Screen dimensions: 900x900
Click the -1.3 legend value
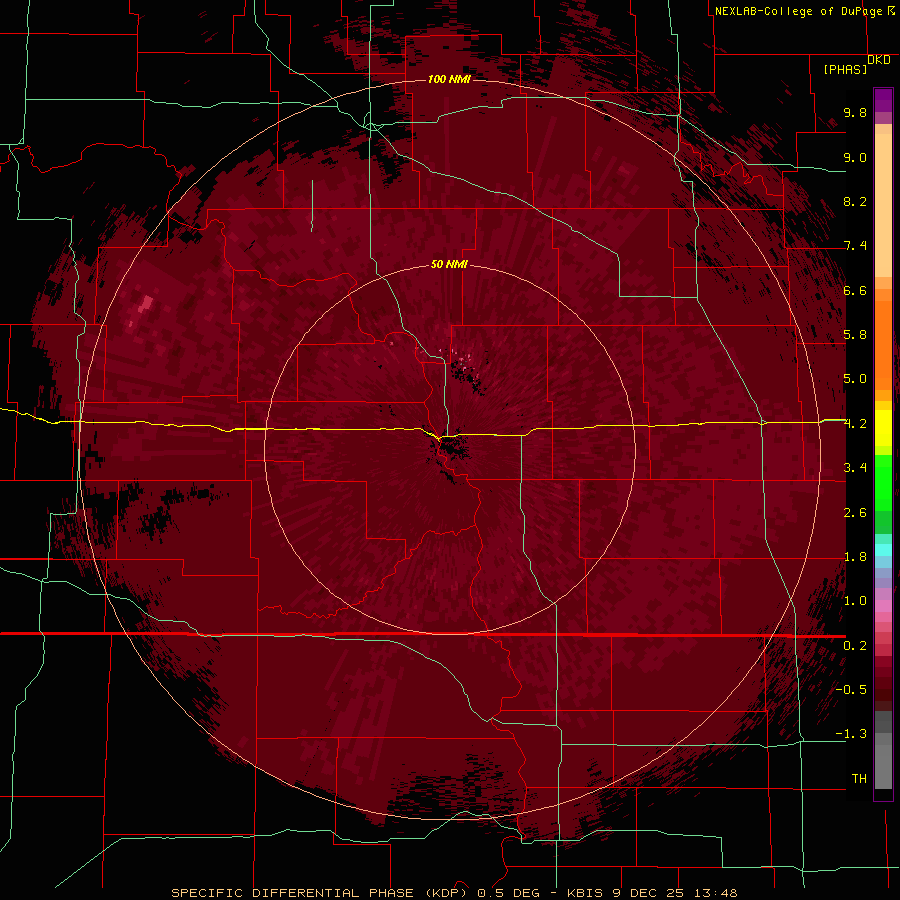pos(851,734)
